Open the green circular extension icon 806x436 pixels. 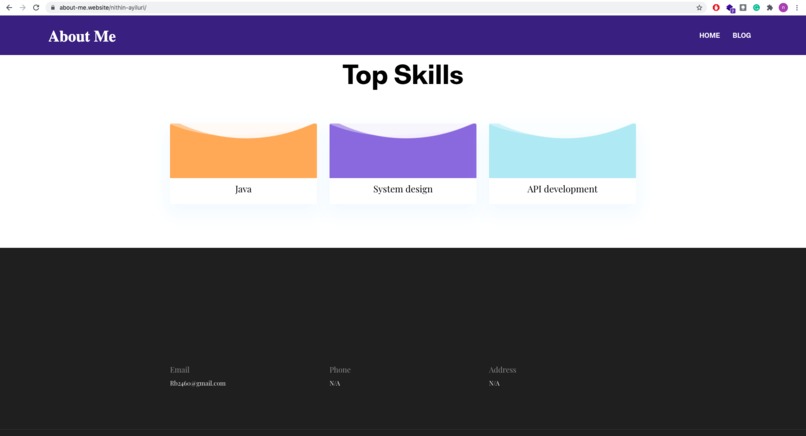point(756,8)
